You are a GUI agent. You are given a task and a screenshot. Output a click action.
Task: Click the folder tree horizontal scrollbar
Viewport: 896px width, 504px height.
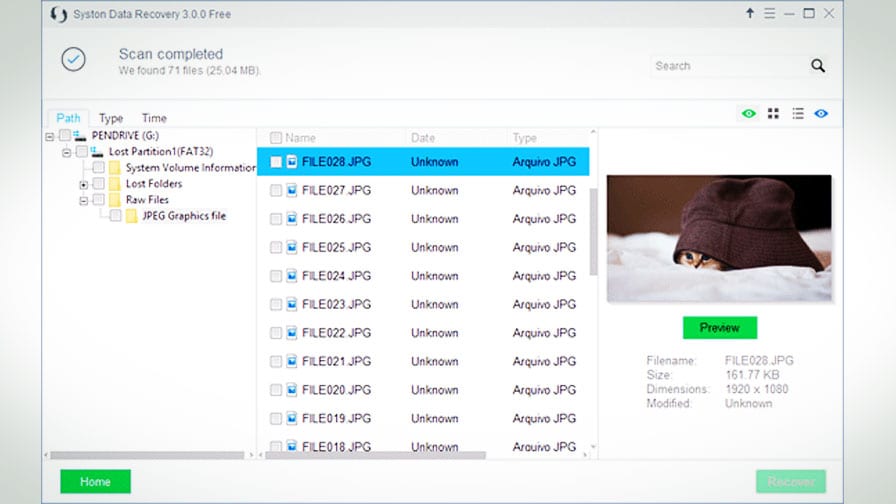click(147, 455)
